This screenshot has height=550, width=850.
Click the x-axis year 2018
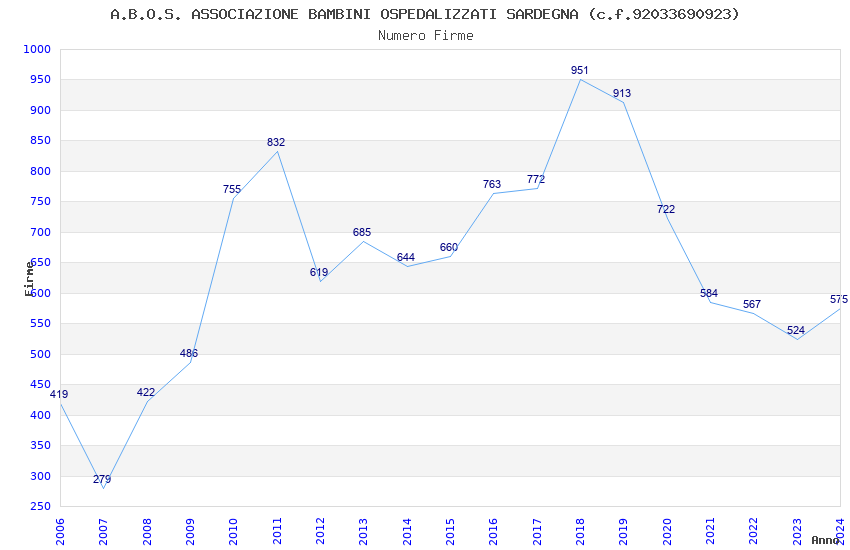(580, 532)
